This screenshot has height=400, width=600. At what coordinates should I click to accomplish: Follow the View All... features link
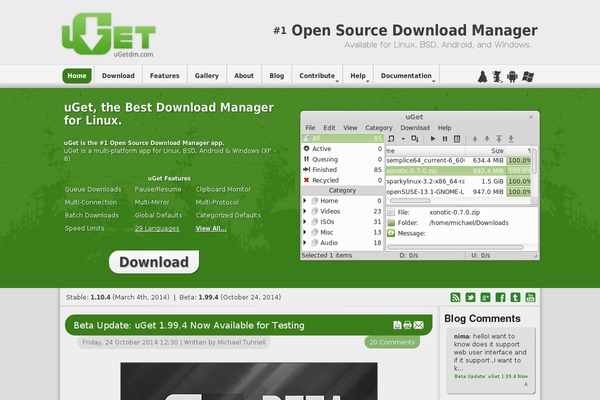211,229
